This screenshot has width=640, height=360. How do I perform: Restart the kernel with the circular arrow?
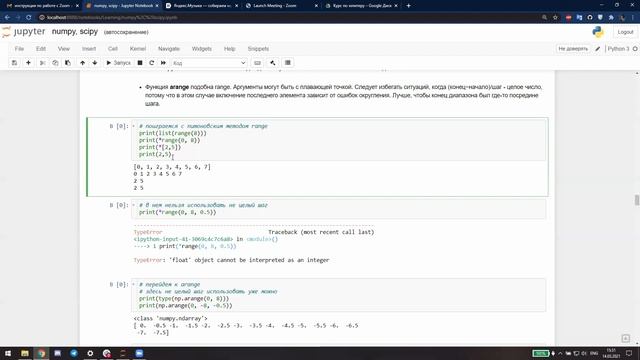(151, 63)
